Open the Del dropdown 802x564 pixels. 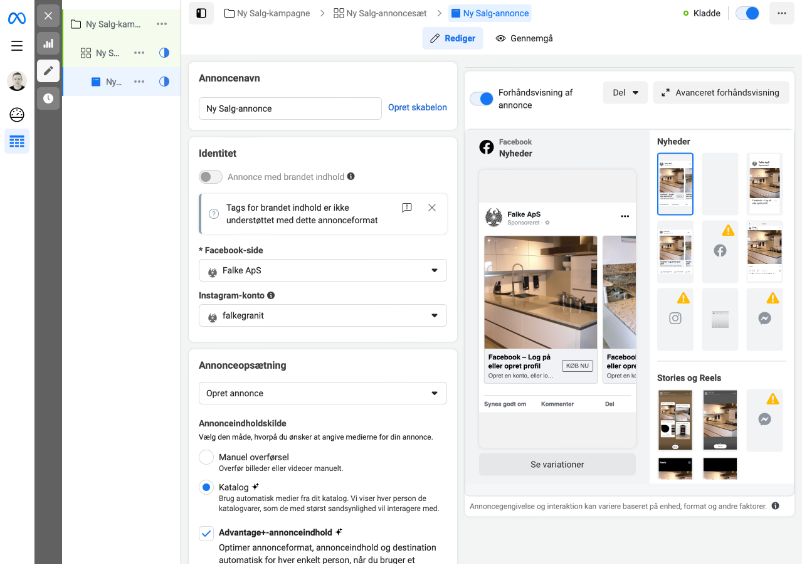tap(625, 93)
